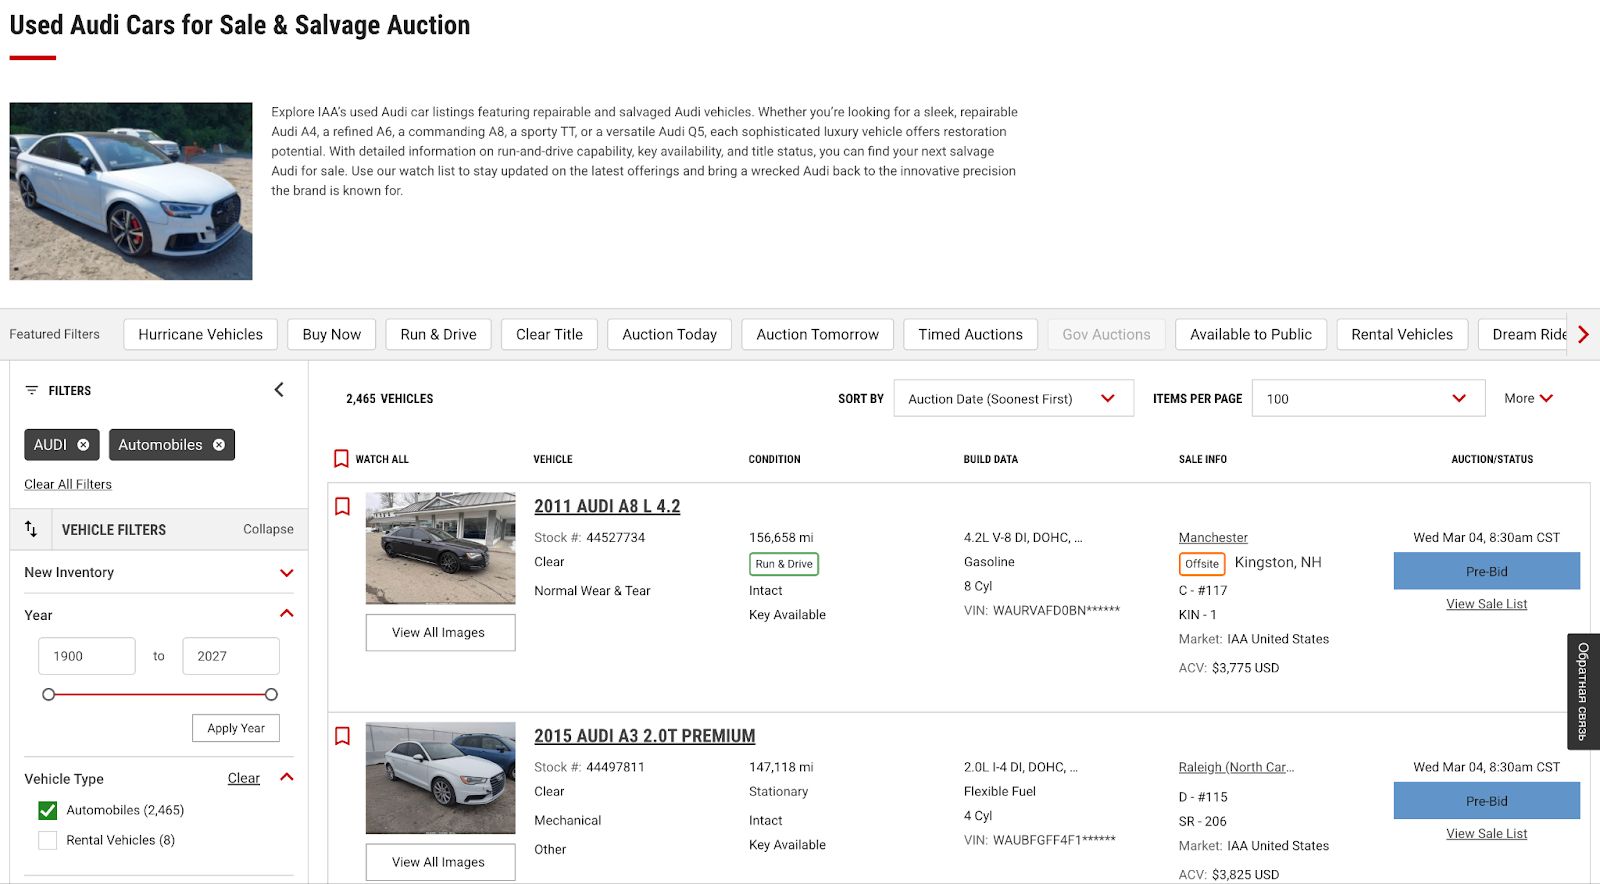Click the right handle of year slider
This screenshot has width=1600, height=884.
click(x=271, y=694)
